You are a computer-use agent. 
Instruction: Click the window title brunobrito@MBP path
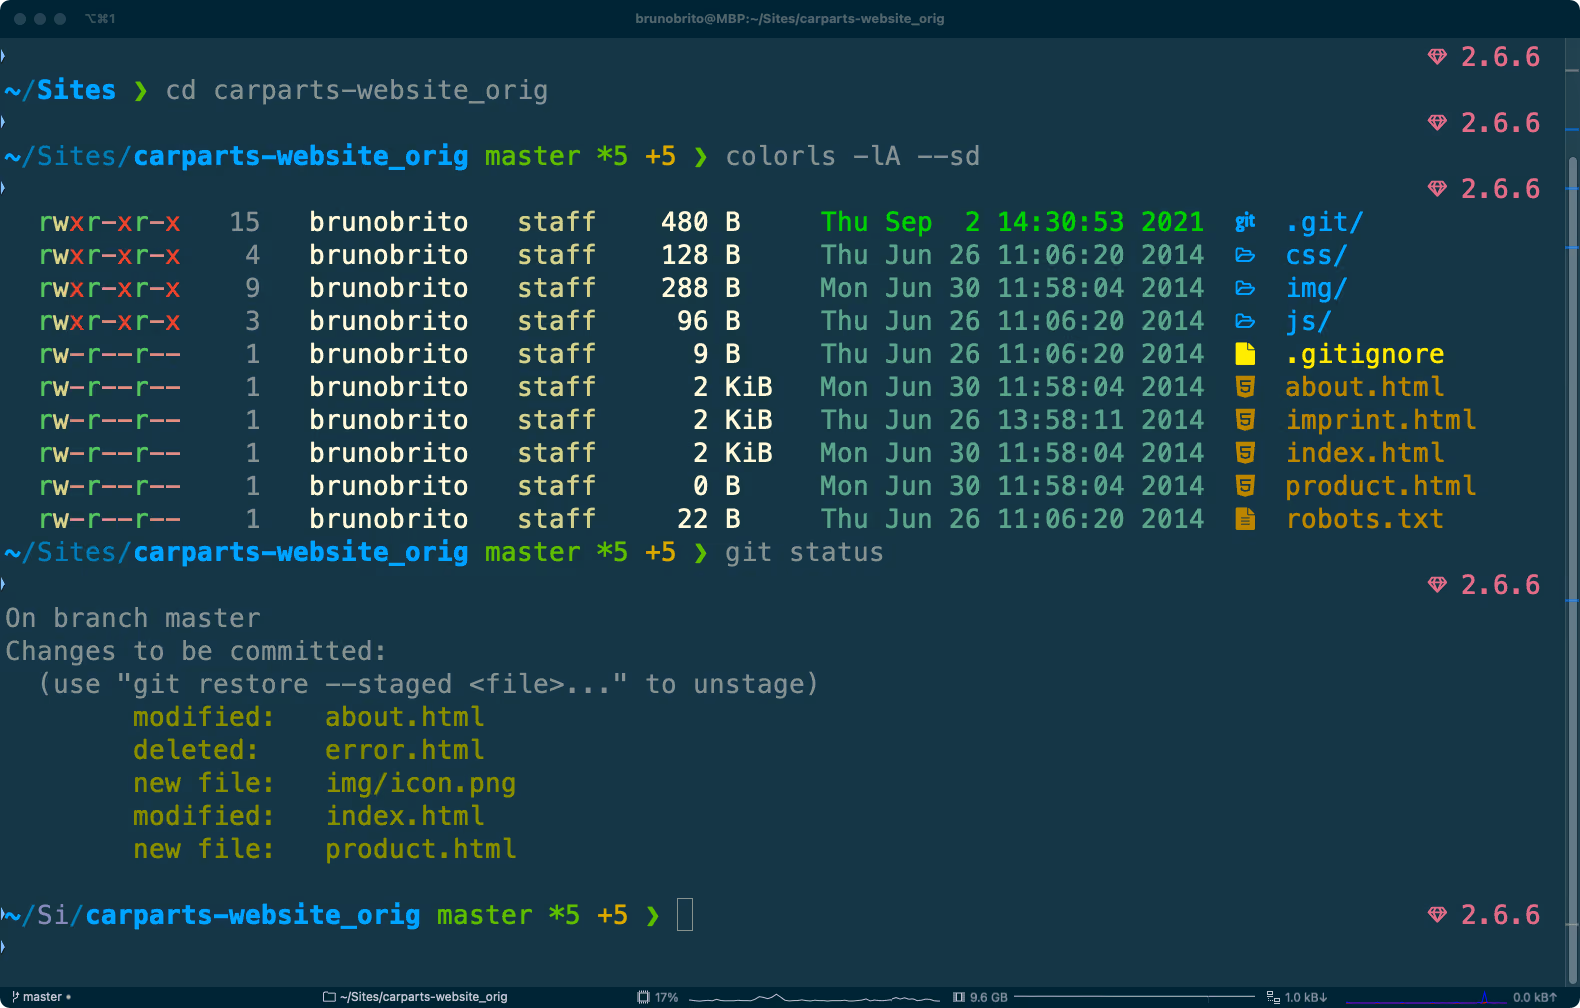pos(790,19)
